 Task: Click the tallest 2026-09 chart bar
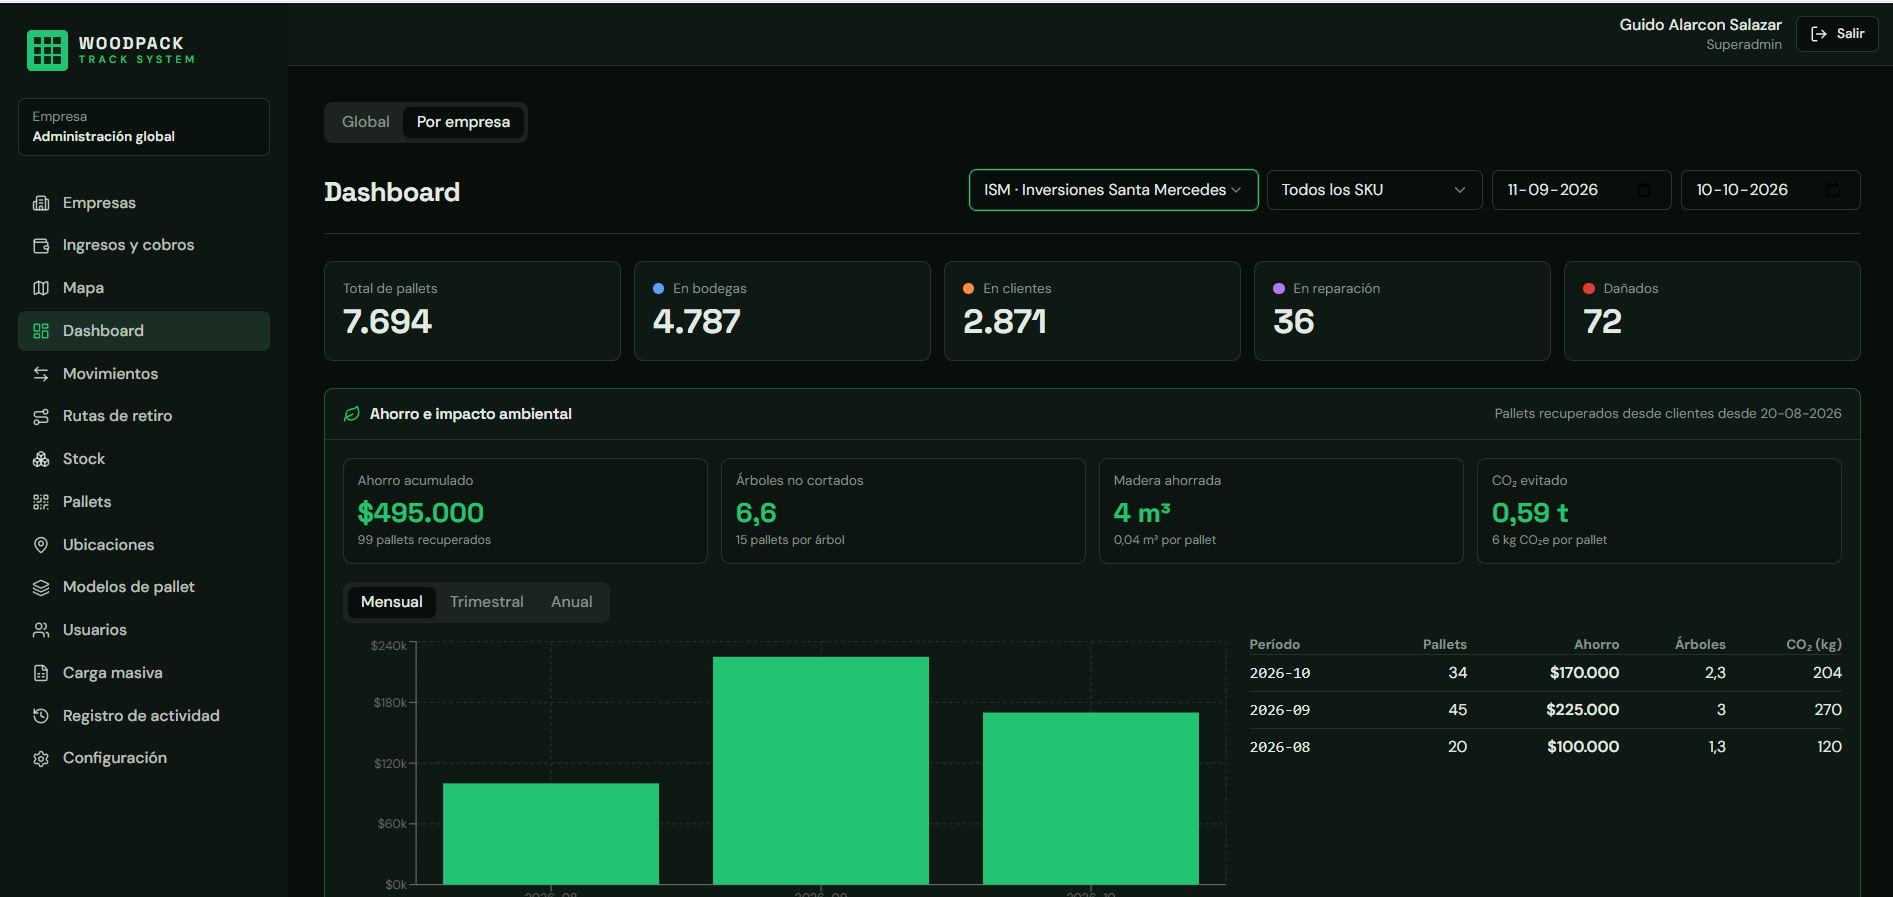pyautogui.click(x=821, y=771)
